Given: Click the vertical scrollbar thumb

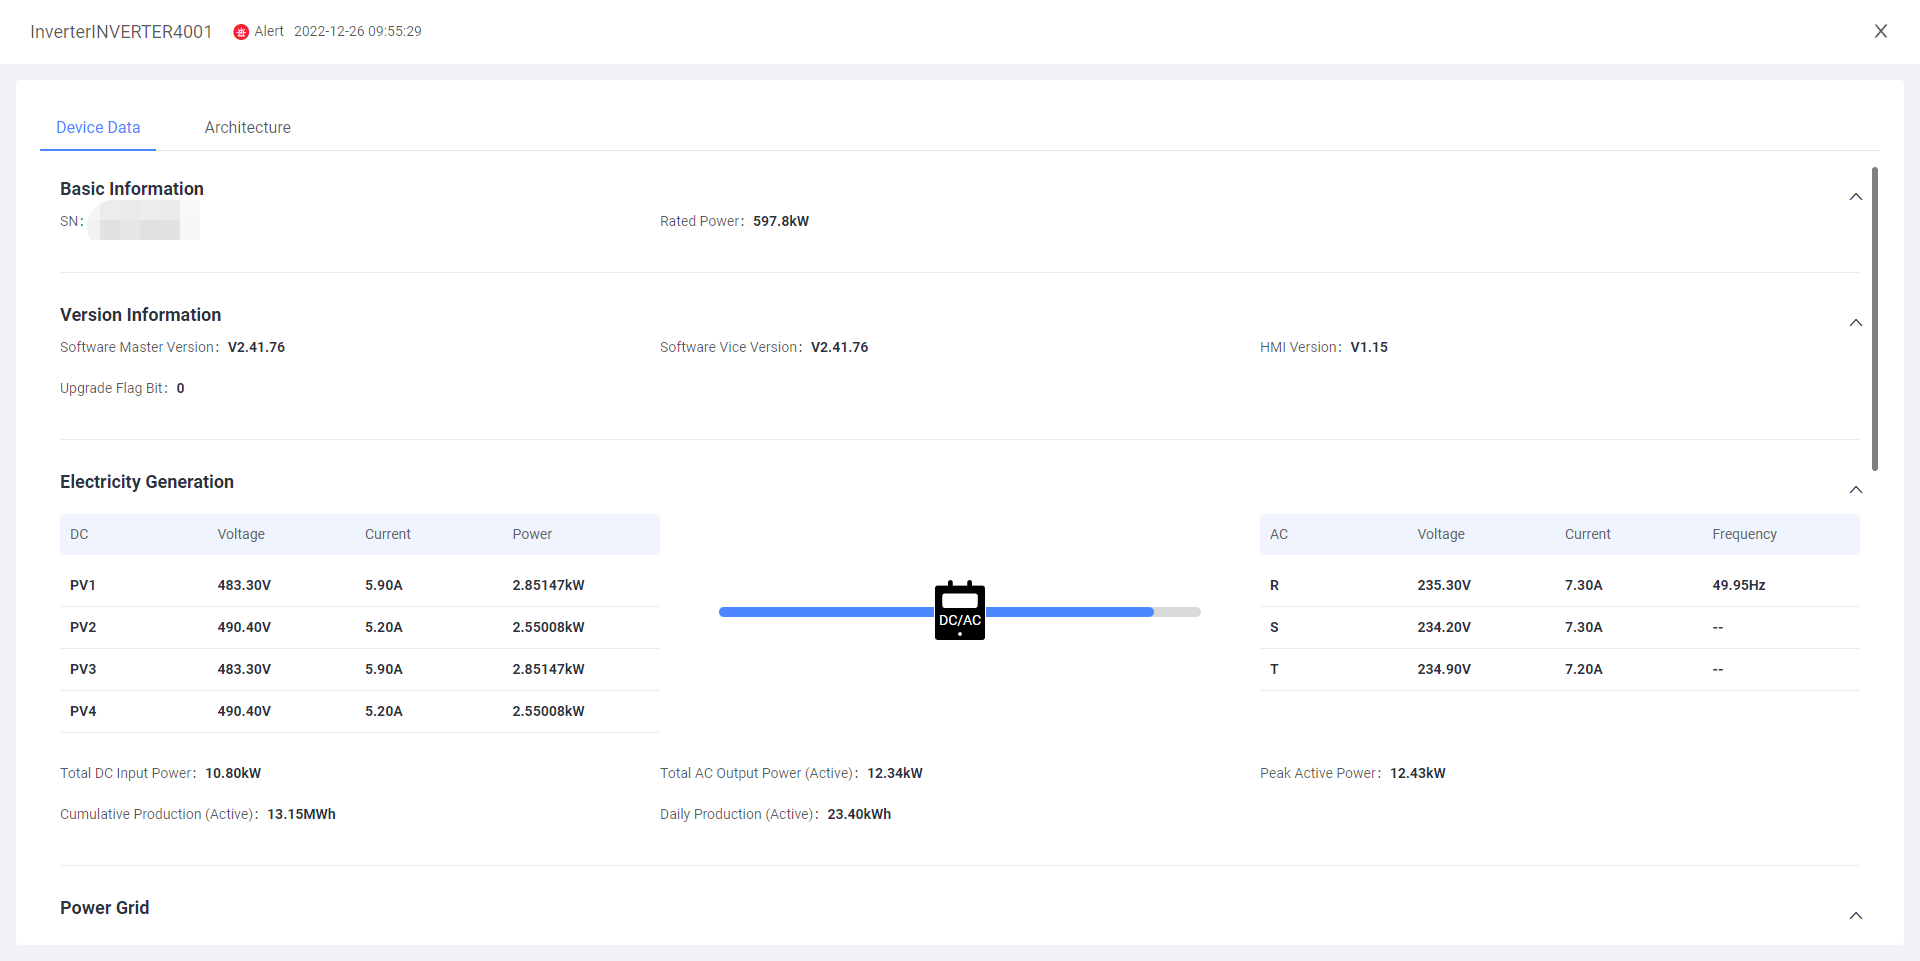Looking at the screenshot, I should point(1874,318).
